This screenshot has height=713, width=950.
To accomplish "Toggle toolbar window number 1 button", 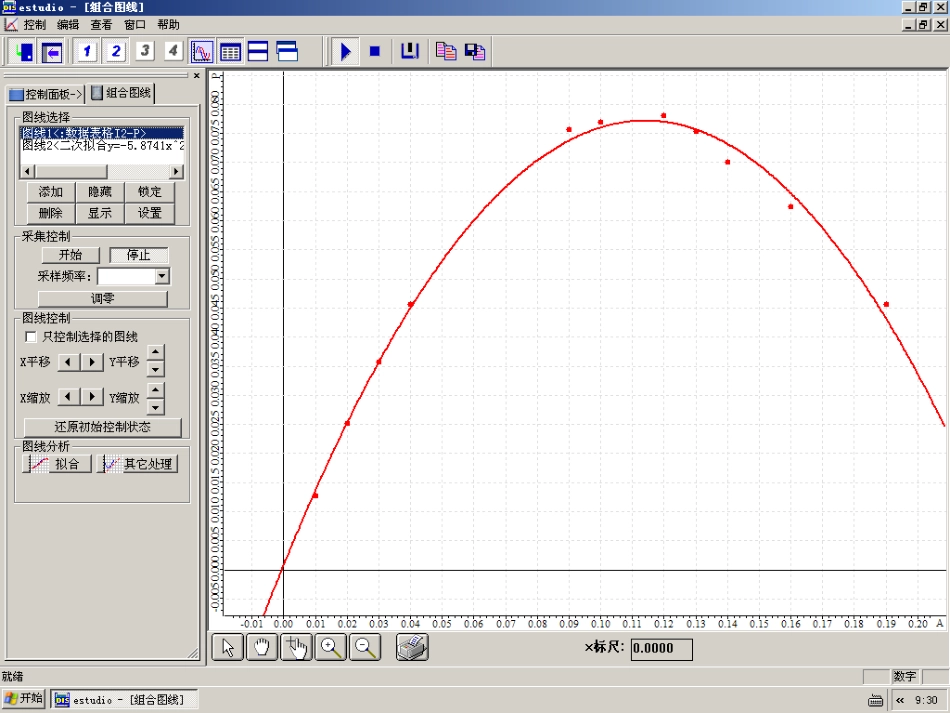I will (87, 52).
